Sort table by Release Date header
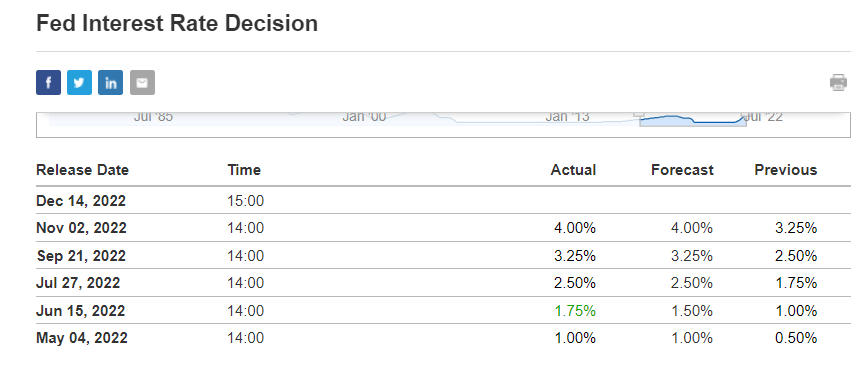This screenshot has width=867, height=375. 82,170
